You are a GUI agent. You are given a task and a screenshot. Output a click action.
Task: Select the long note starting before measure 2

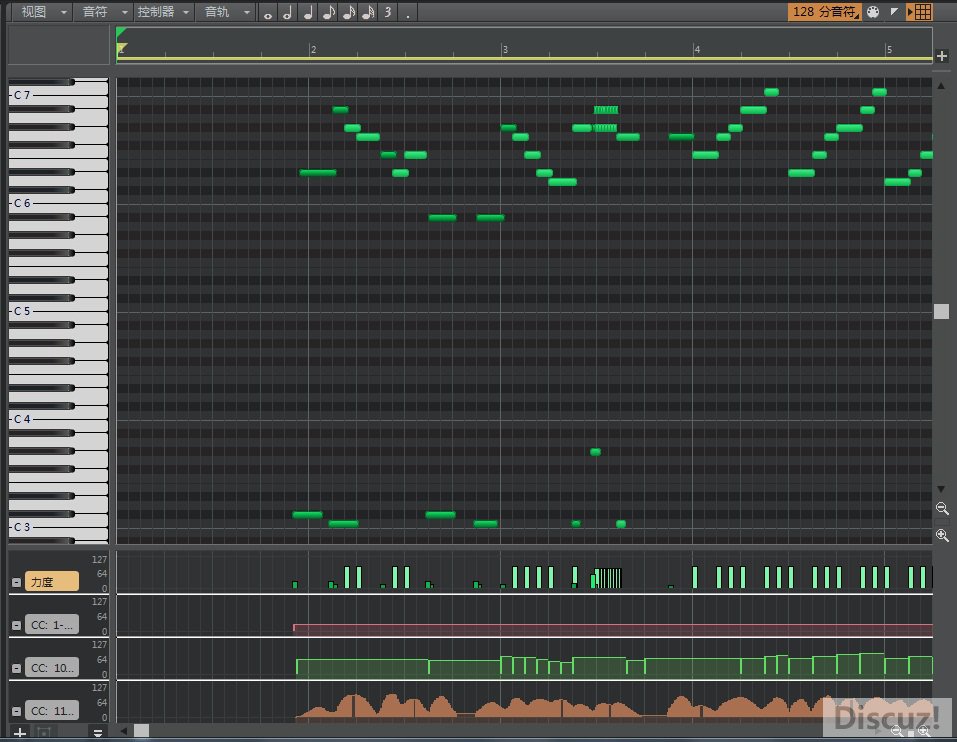tap(318, 173)
